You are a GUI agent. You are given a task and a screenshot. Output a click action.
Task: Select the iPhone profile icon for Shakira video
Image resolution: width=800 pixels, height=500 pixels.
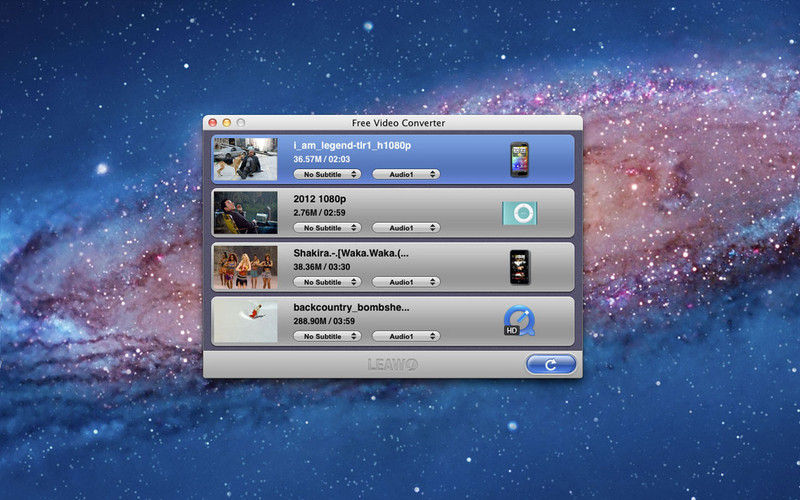[519, 267]
